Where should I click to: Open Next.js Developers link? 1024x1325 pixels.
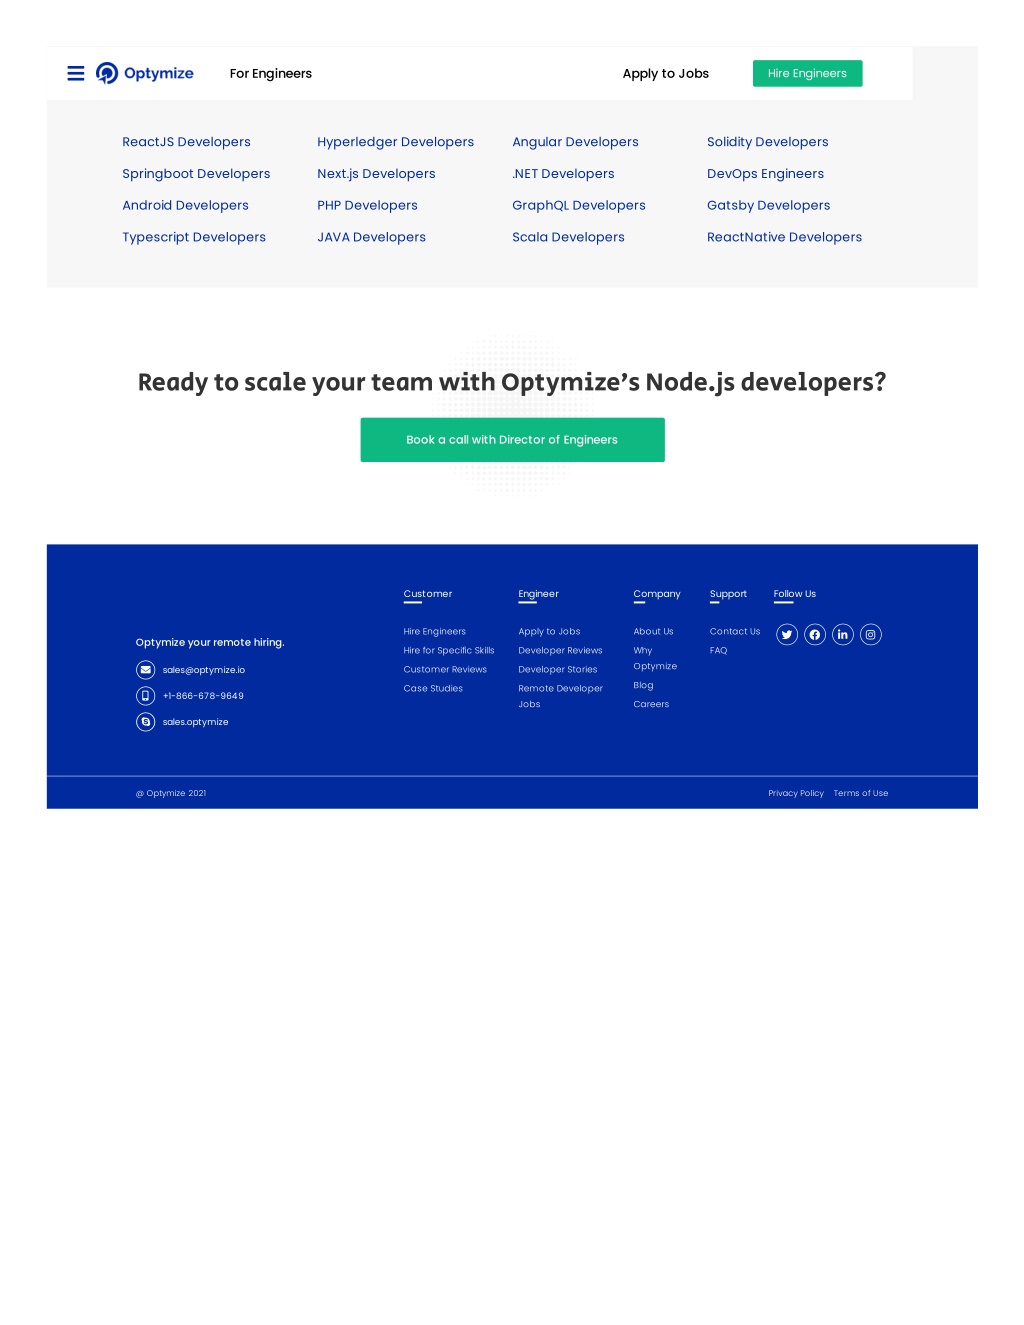[x=377, y=174]
